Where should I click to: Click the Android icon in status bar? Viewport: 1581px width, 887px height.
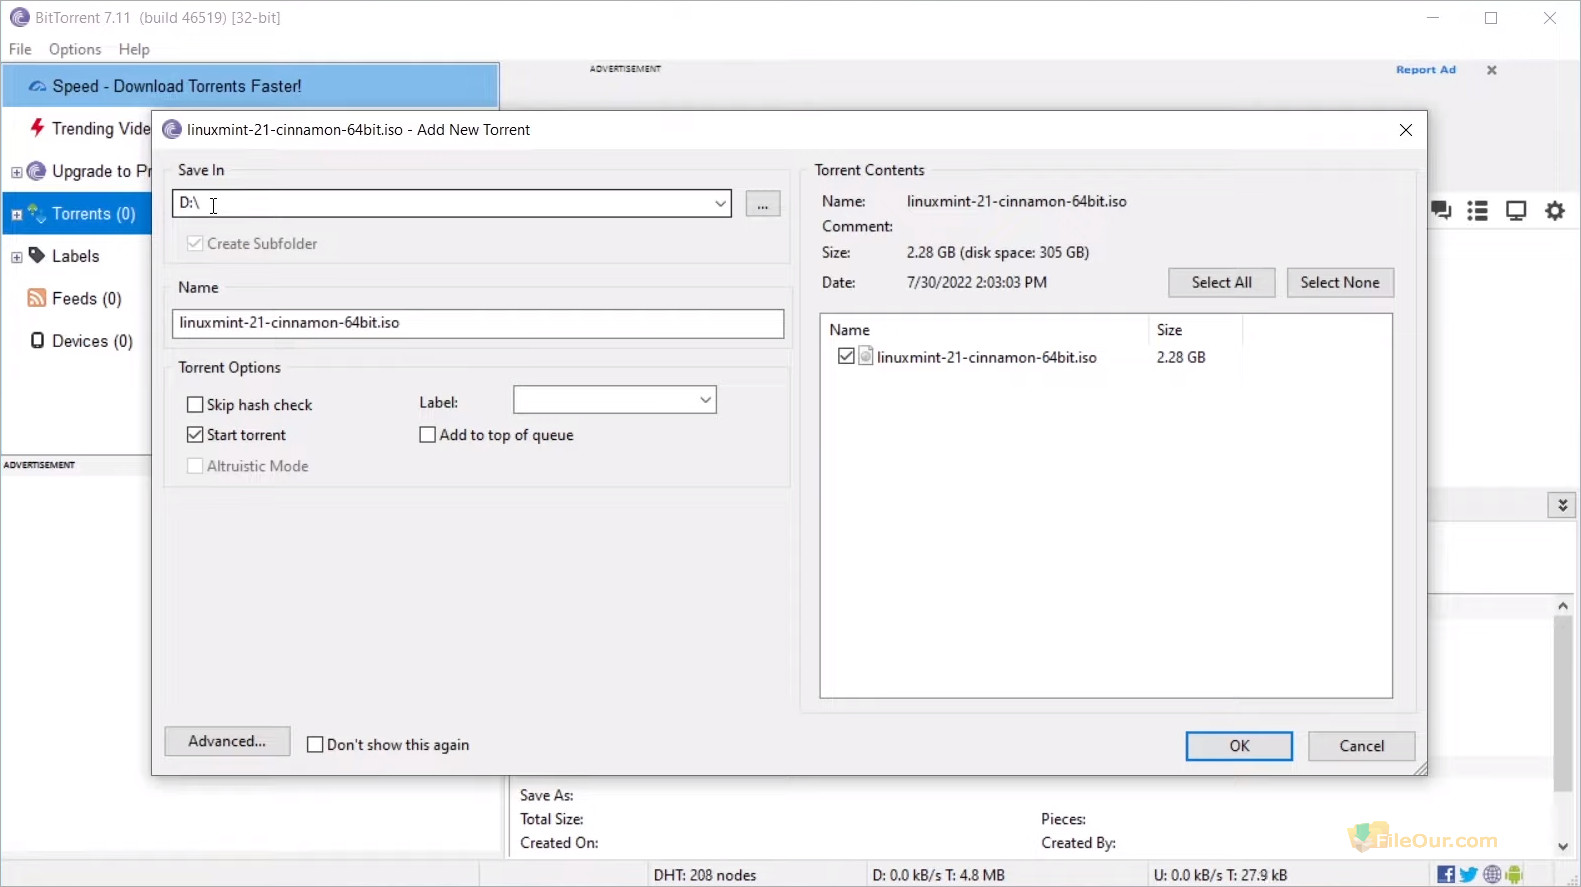point(1514,875)
